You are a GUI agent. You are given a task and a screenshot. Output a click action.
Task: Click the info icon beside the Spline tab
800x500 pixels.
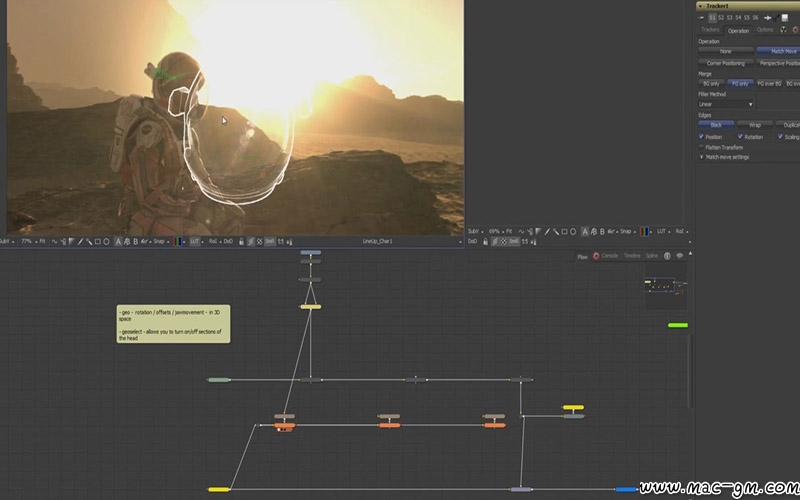tap(667, 256)
